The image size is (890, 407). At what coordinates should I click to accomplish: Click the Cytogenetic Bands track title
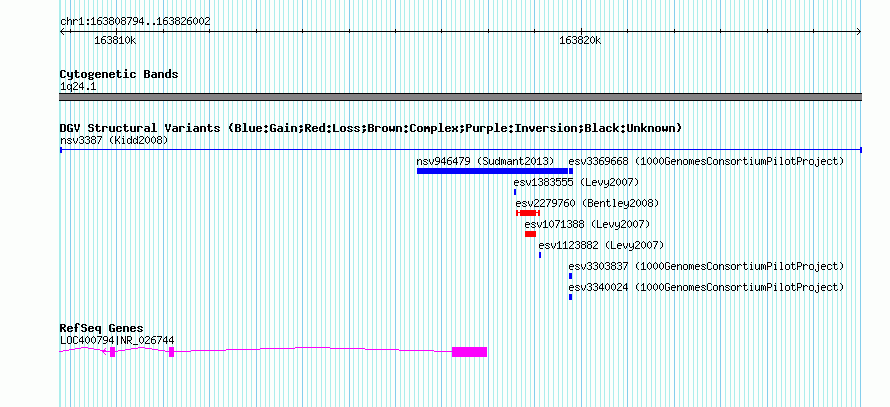tap(119, 74)
